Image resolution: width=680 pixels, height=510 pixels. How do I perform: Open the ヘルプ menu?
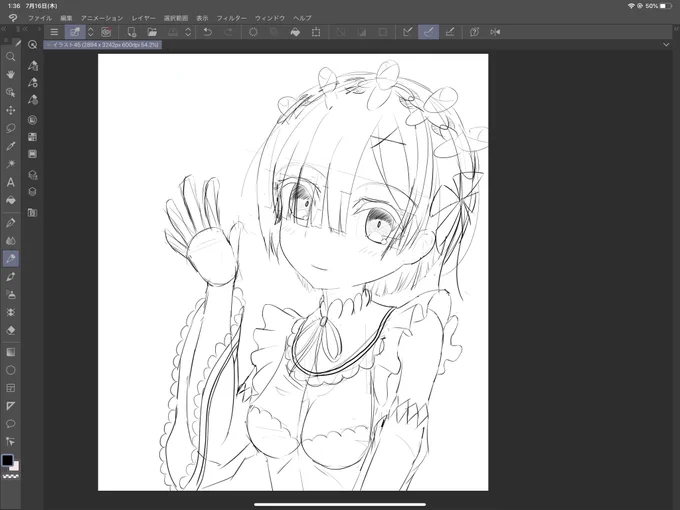(x=302, y=18)
